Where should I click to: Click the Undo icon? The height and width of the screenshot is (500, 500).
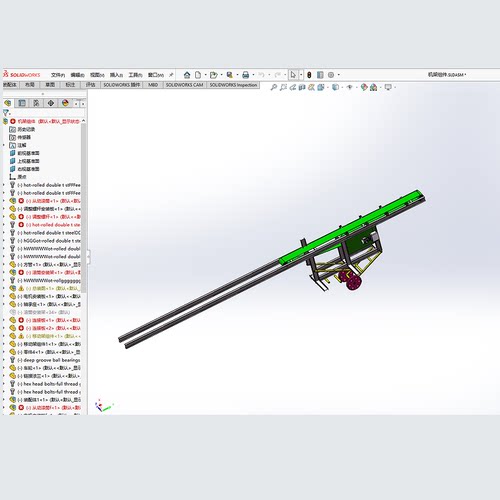coord(261,75)
